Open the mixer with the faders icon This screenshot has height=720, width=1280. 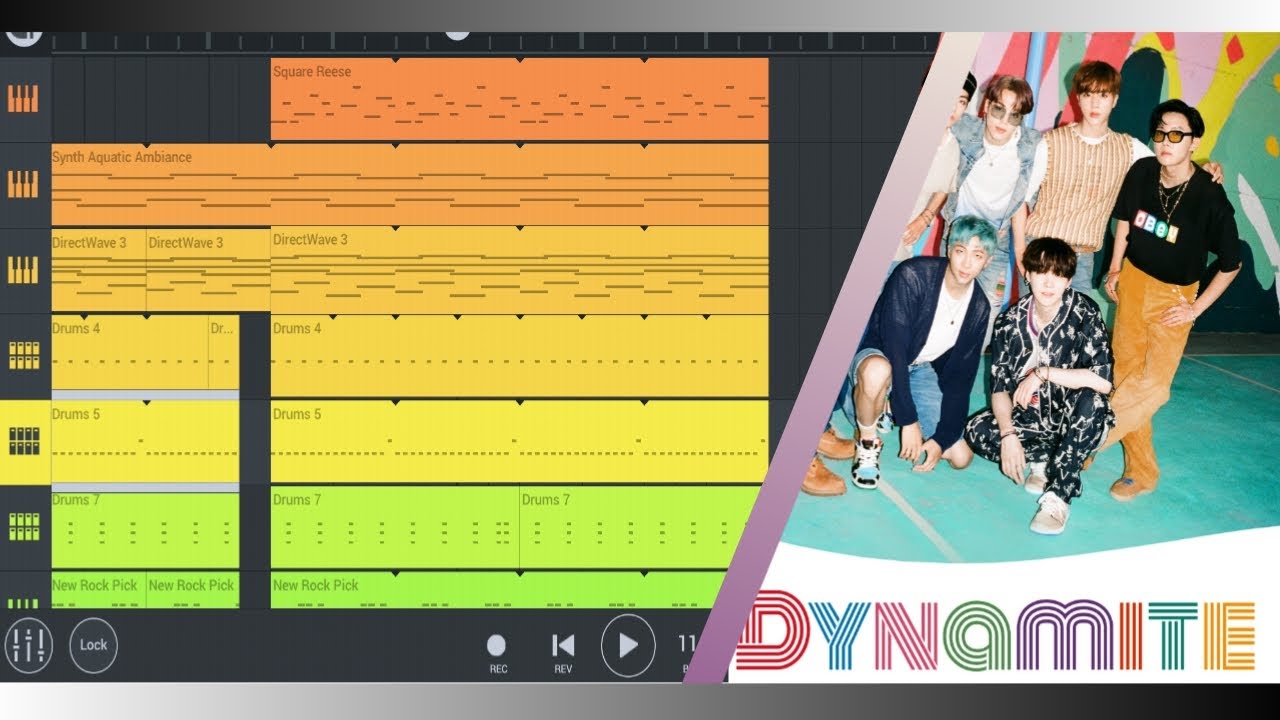coord(28,645)
